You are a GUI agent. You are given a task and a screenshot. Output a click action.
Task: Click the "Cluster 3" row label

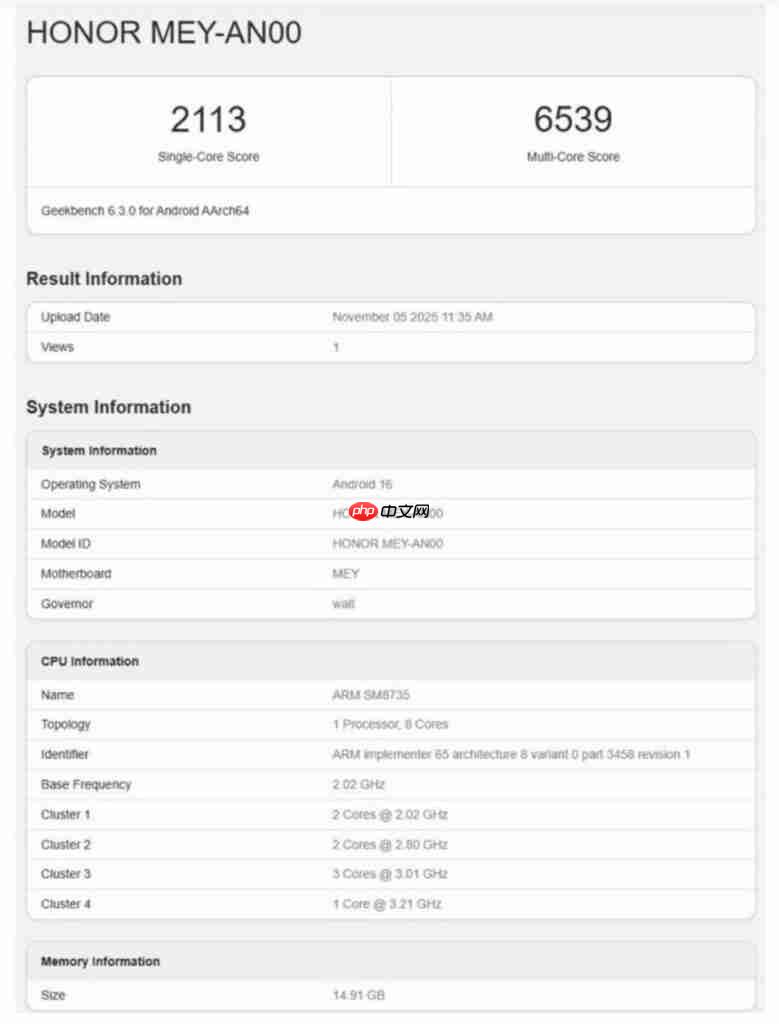pos(66,874)
